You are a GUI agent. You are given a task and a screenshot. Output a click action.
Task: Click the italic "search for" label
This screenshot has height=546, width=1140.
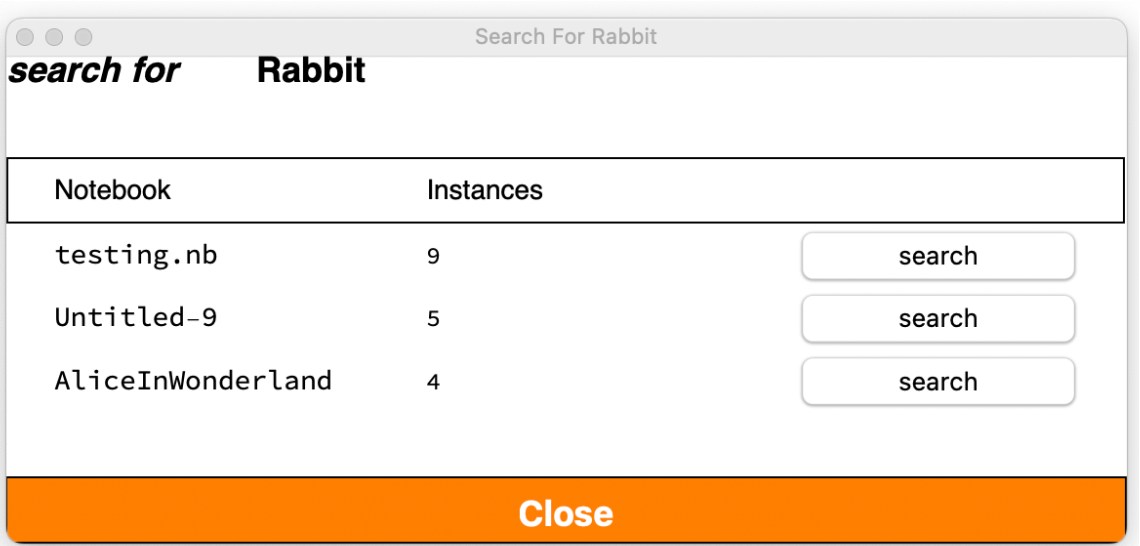[94, 71]
